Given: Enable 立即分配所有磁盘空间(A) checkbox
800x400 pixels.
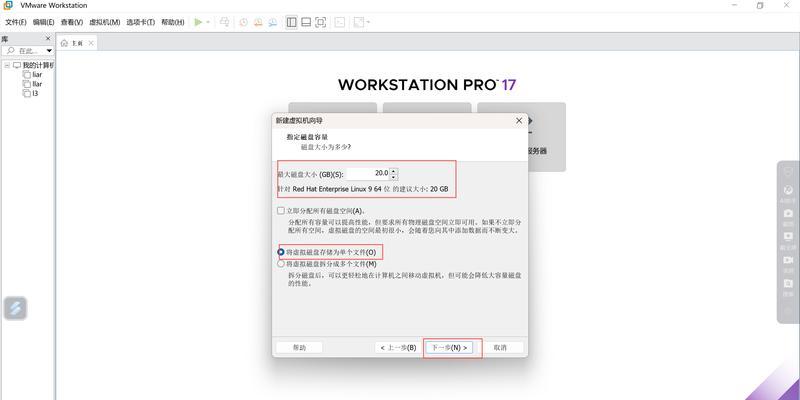Looking at the screenshot, I should [281, 211].
